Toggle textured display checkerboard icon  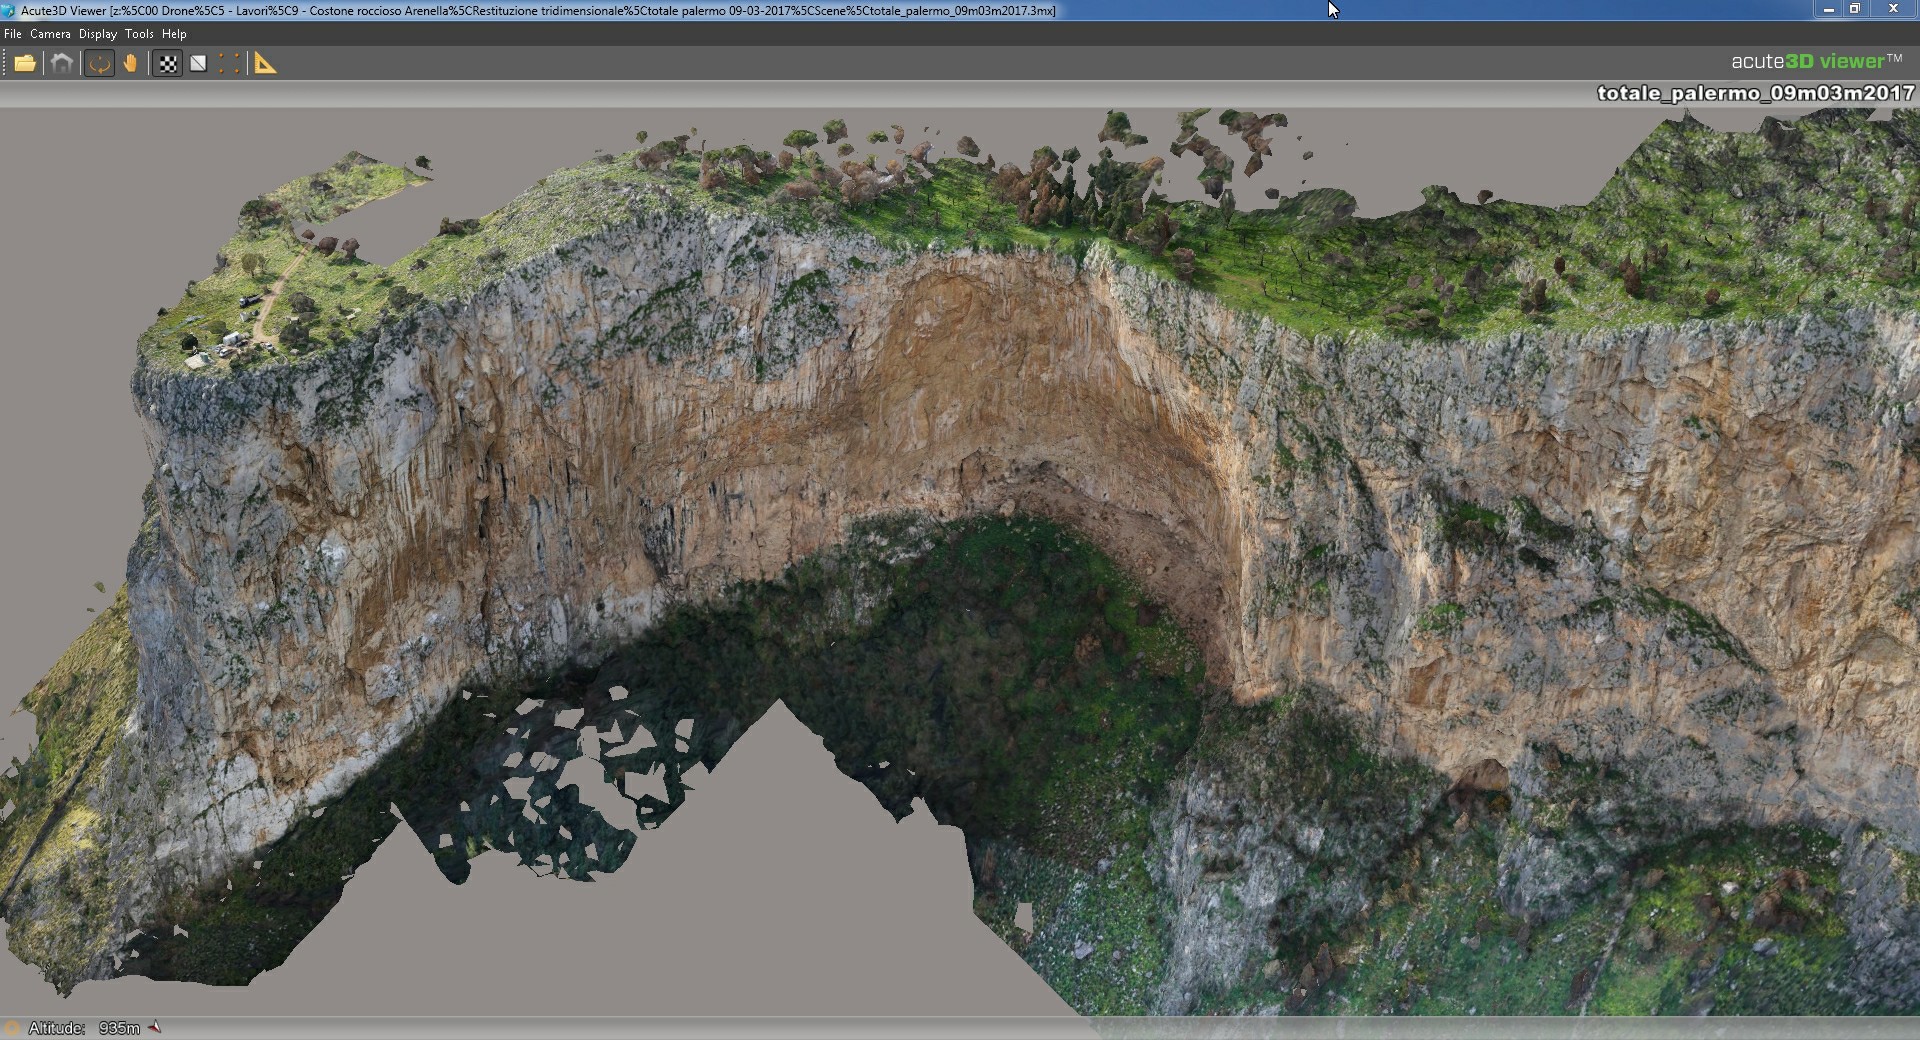point(167,64)
